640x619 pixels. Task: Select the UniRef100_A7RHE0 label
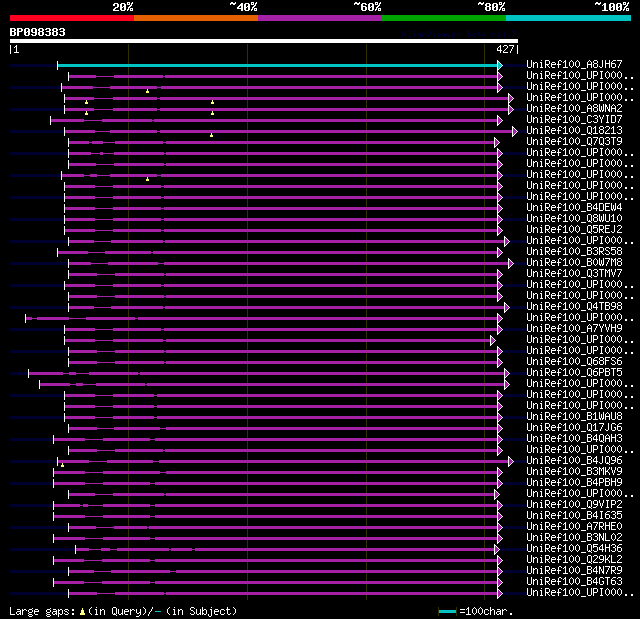[x=574, y=527]
